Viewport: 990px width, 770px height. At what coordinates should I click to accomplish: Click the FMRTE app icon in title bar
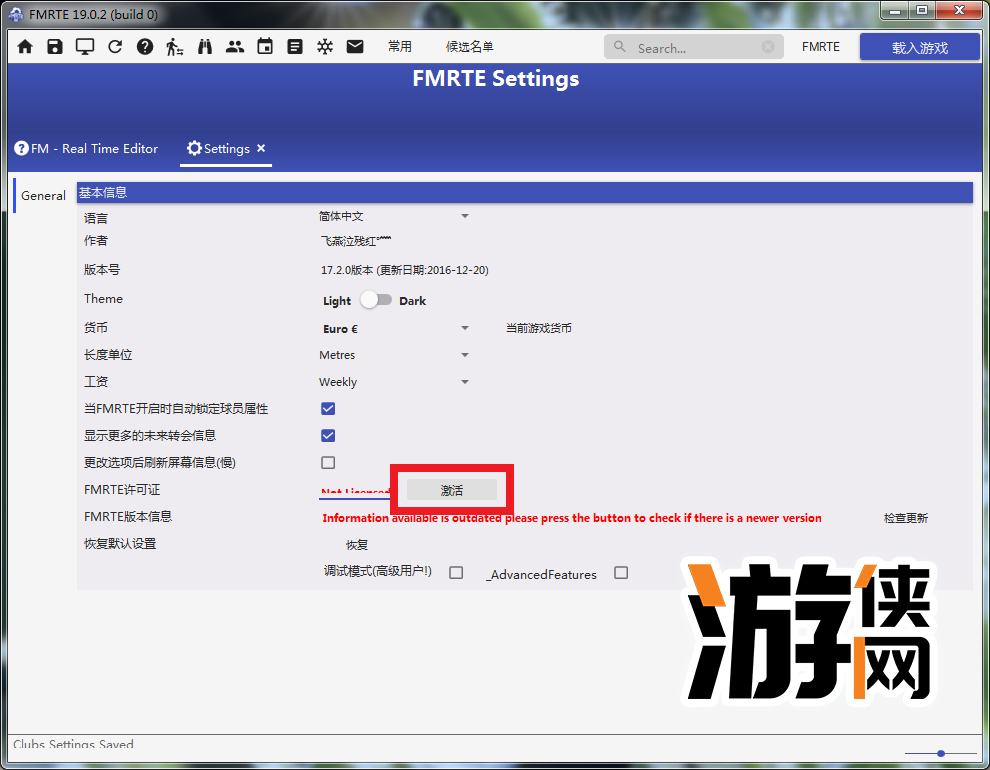tap(16, 14)
